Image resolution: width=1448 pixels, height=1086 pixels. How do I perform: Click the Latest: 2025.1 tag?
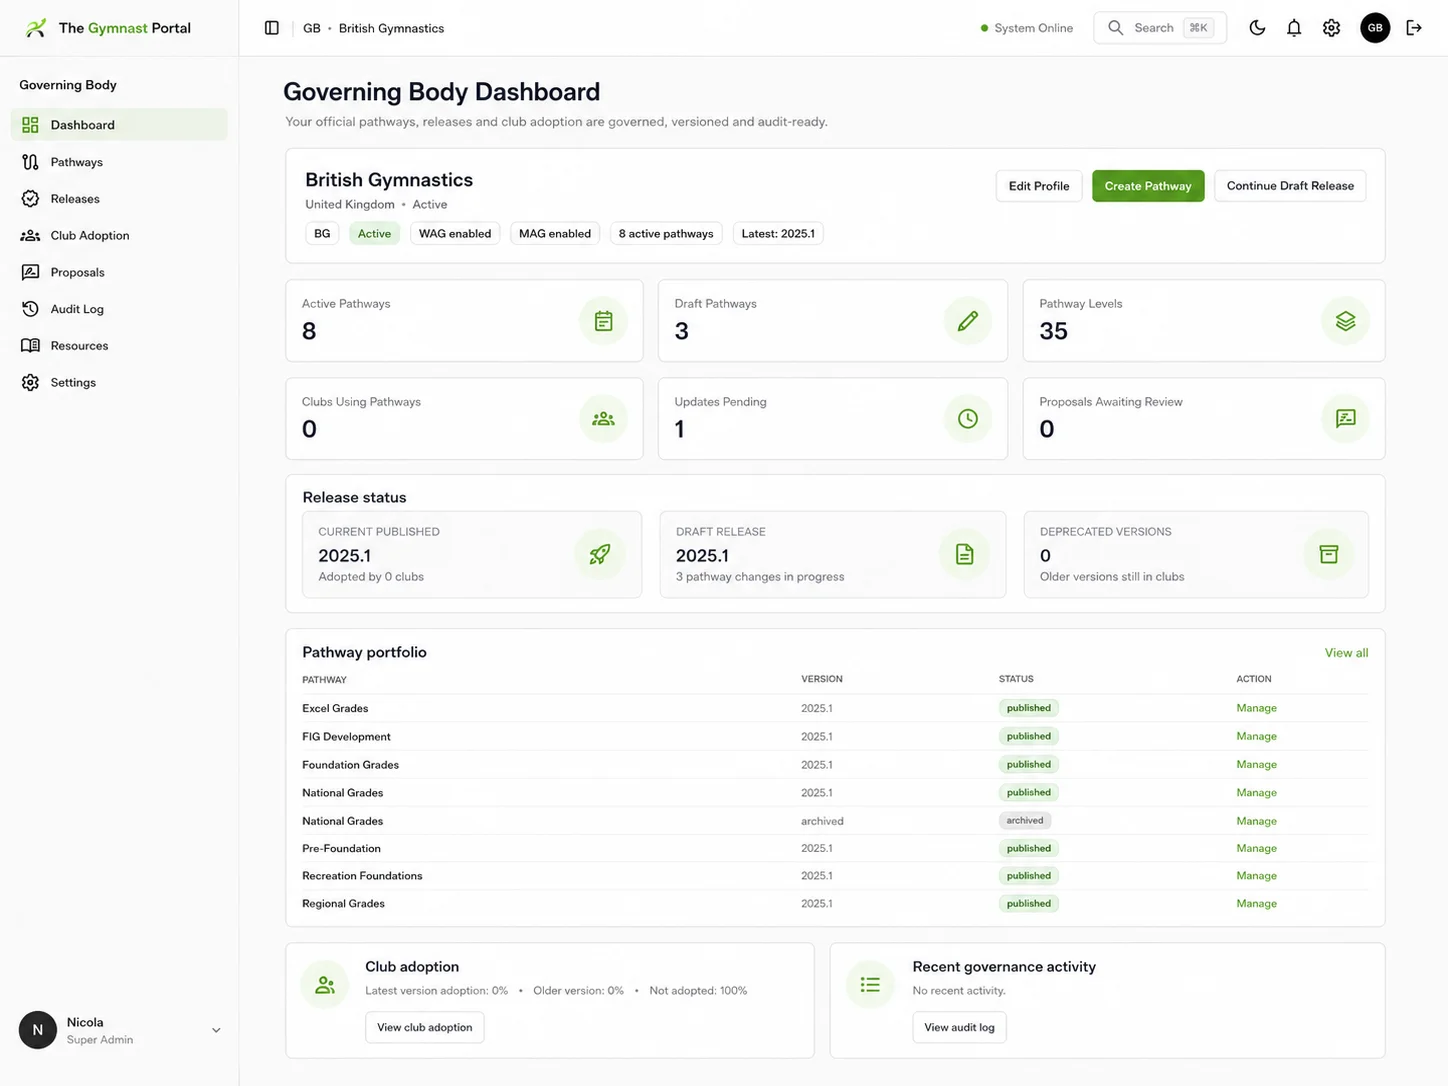(x=778, y=234)
